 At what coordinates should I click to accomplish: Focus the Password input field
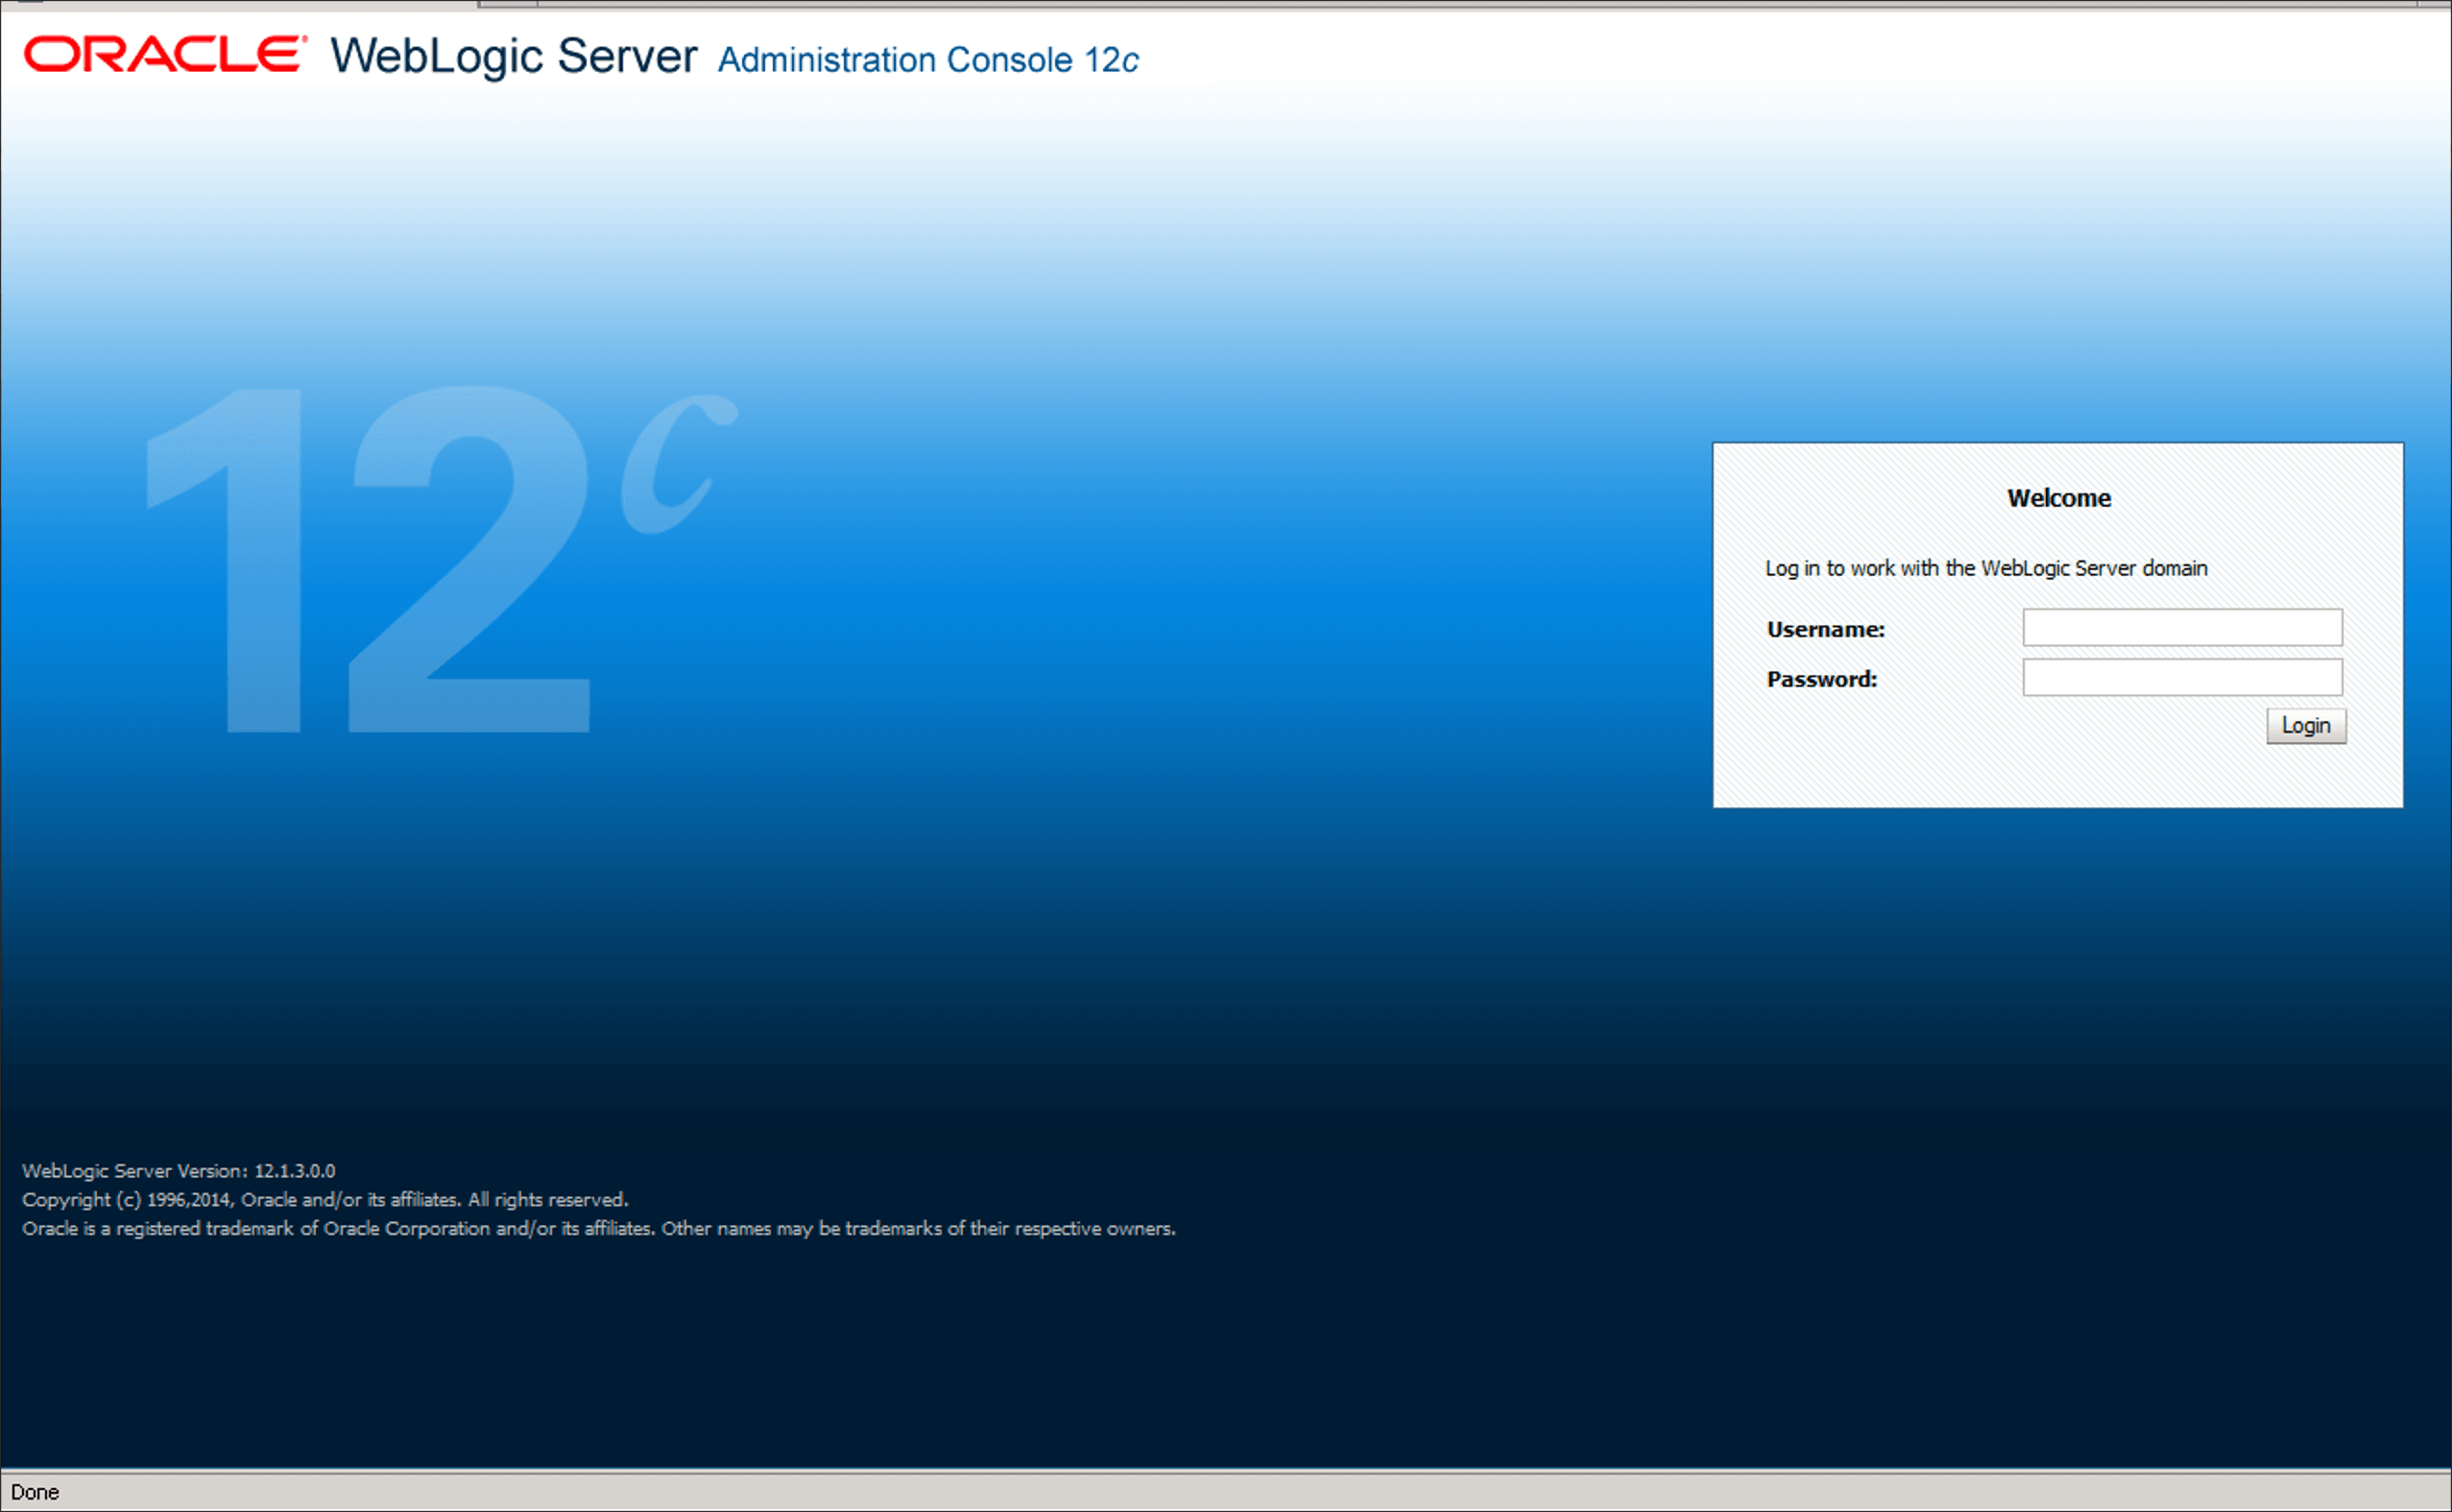[x=2182, y=678]
